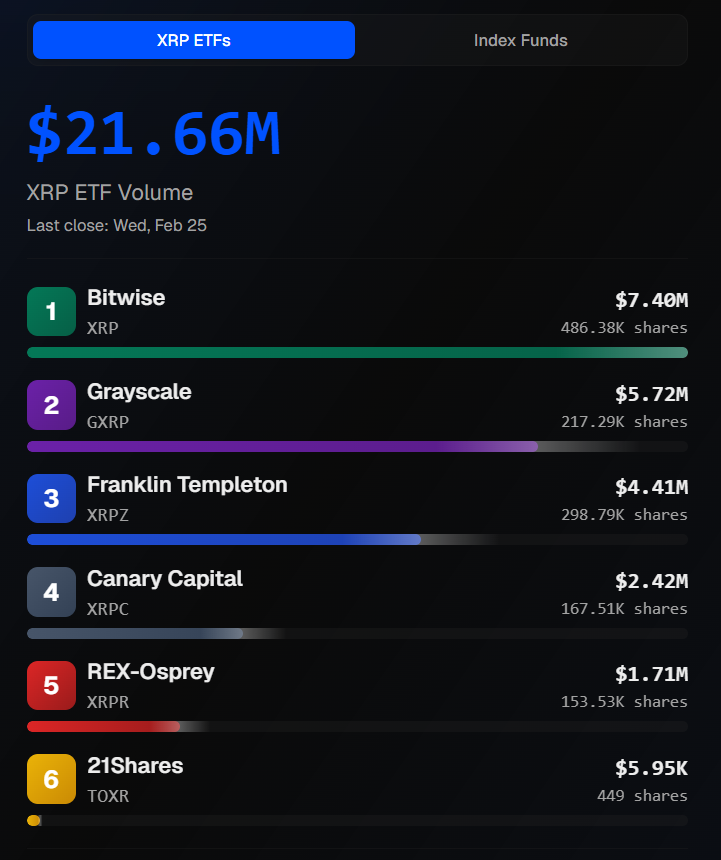Click the blue Franklin Templeton volume bar

point(224,539)
